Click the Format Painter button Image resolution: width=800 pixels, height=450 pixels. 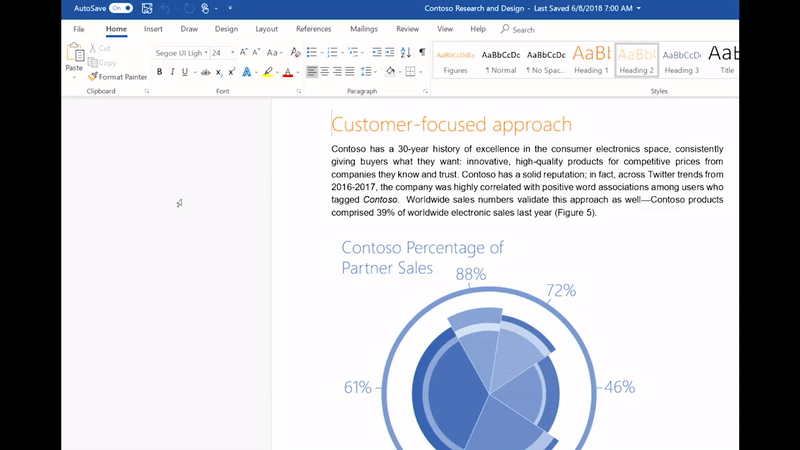117,77
